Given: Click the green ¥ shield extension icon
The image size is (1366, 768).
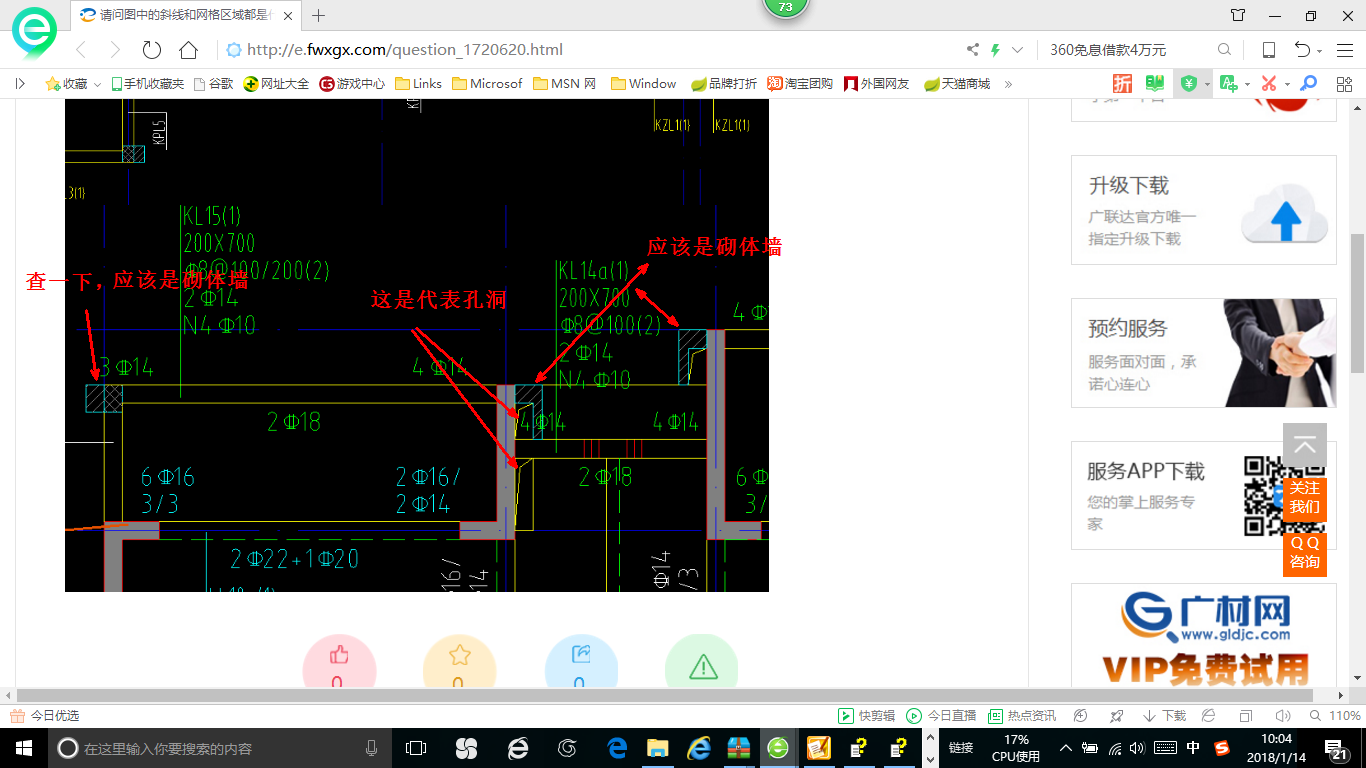Looking at the screenshot, I should coord(1189,84).
